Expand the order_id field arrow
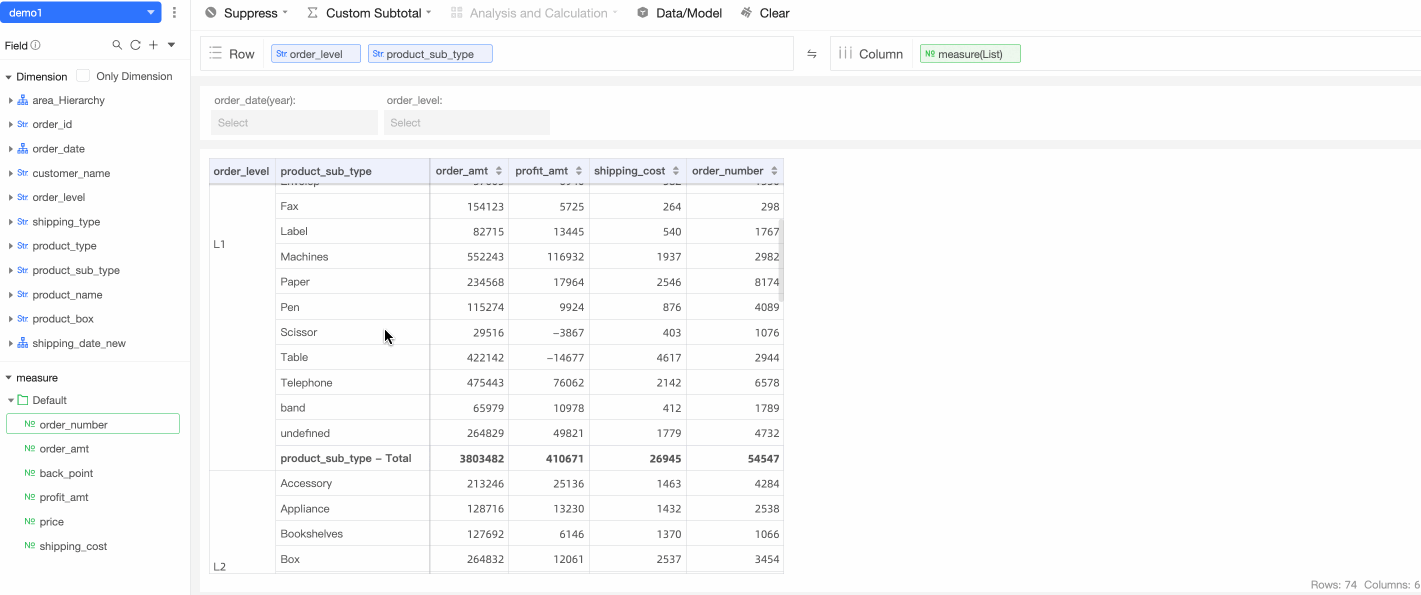This screenshot has height=595, width=1421. click(10, 124)
